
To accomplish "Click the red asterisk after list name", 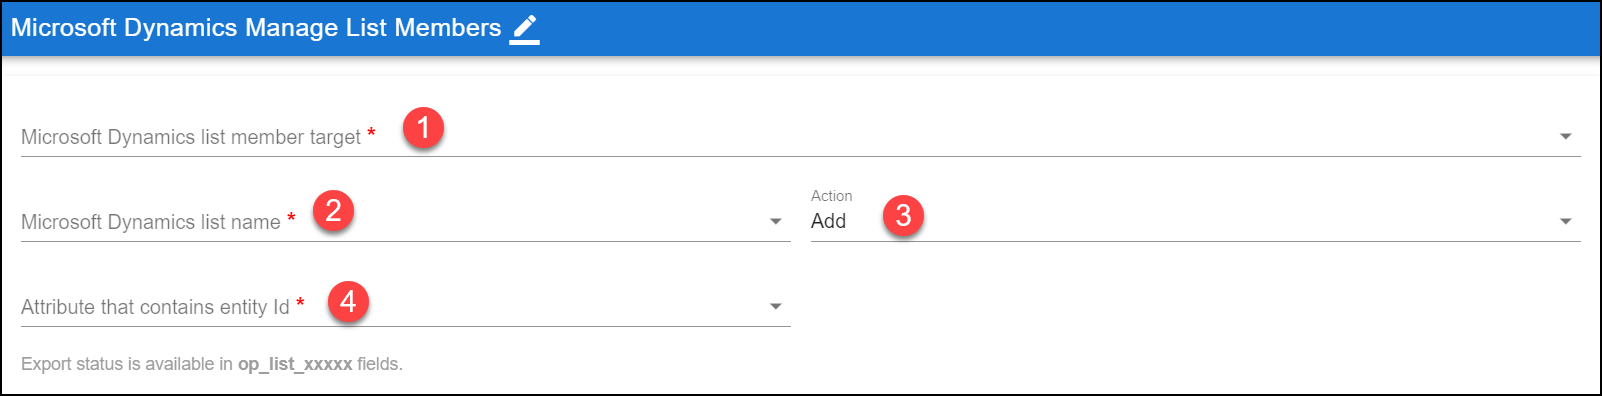I will [x=291, y=219].
